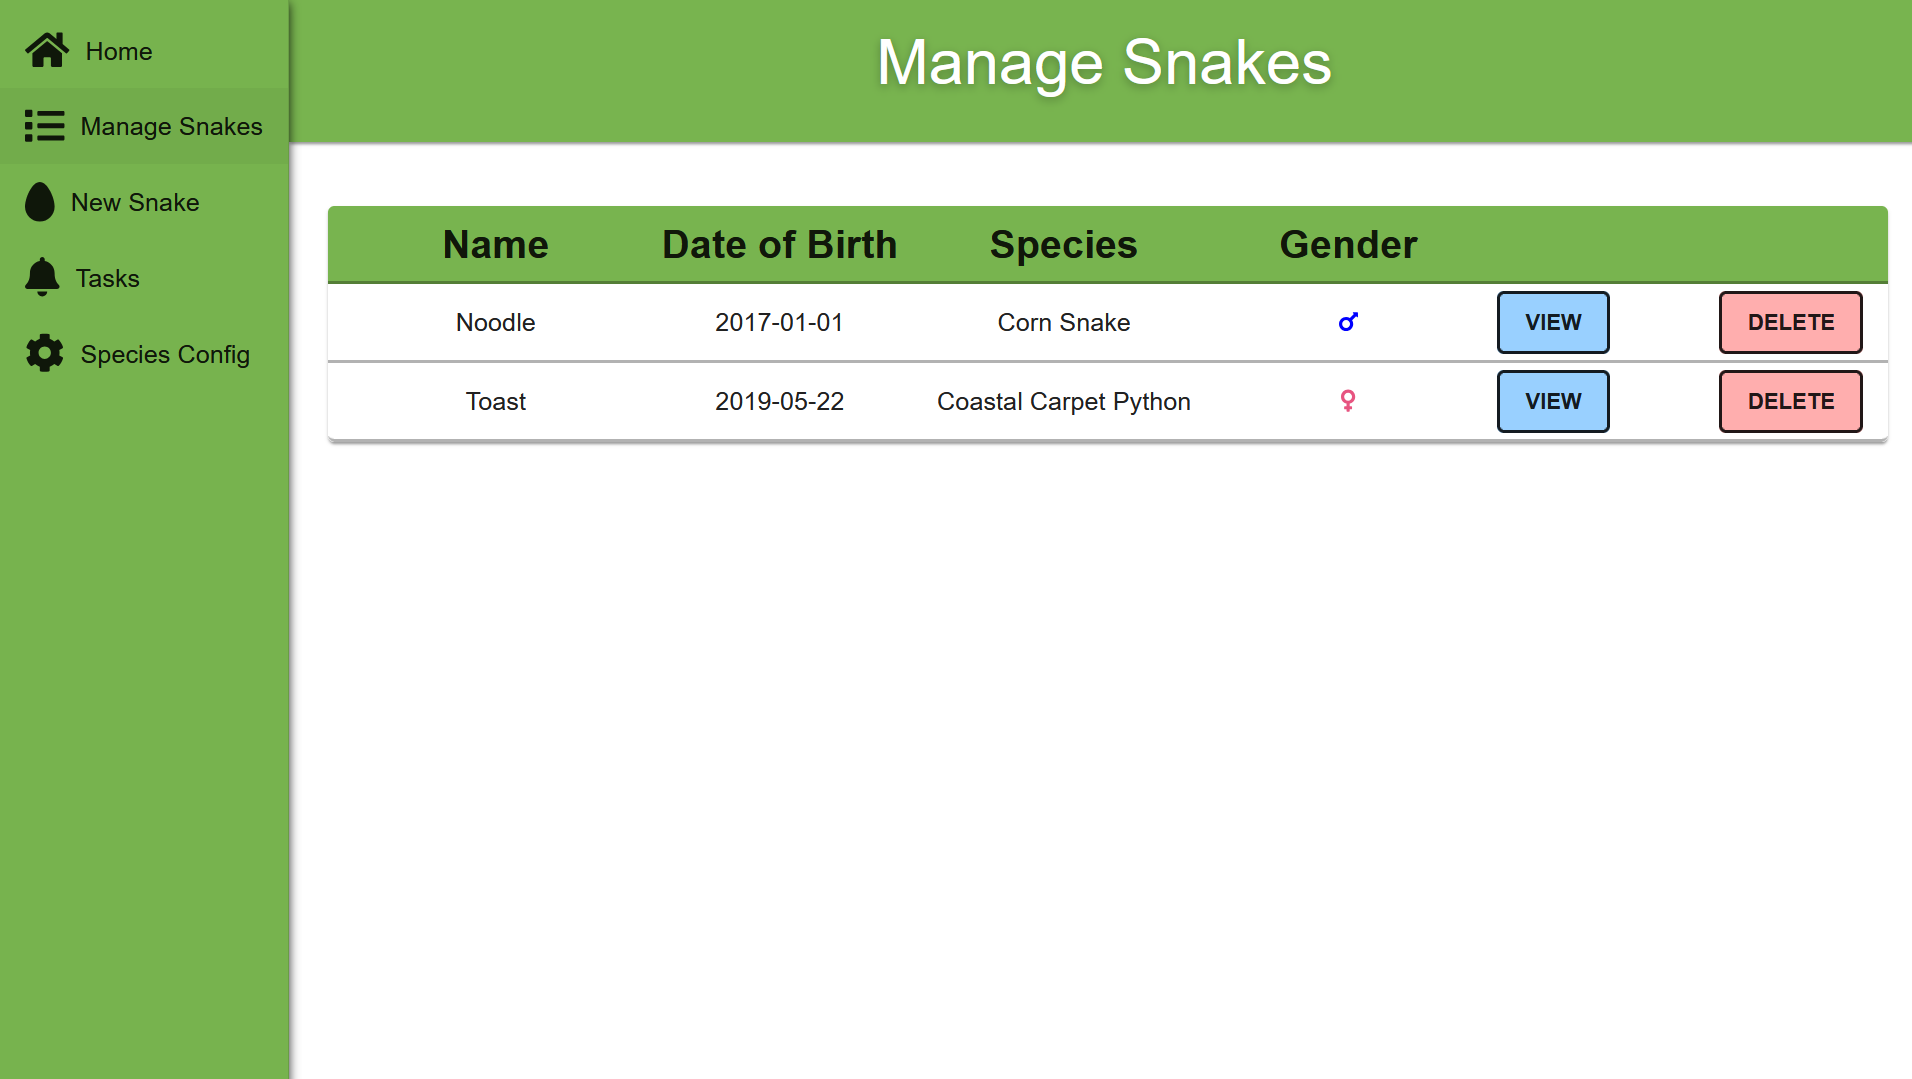
Task: Click the Tasks bell icon
Action: (42, 277)
